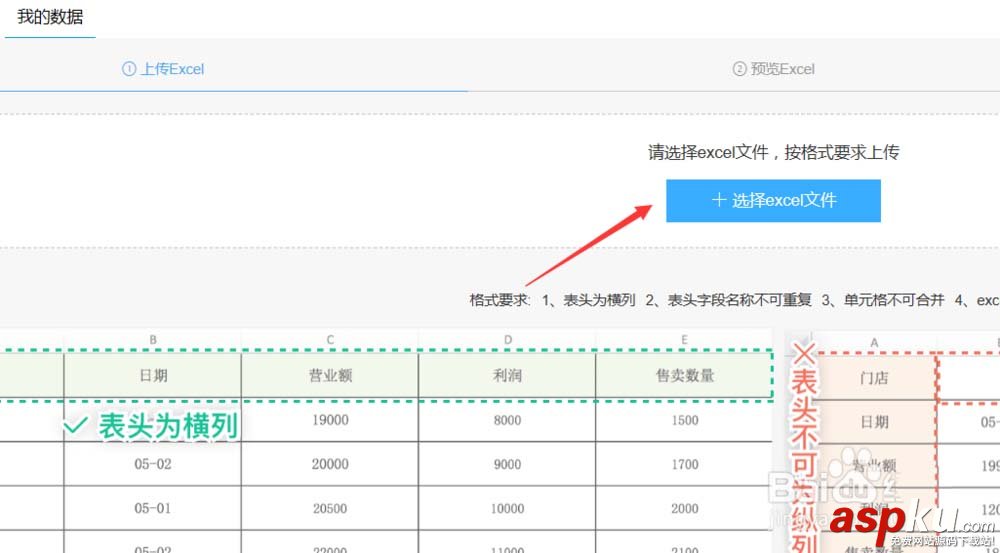Click the cell value 1700
The height and width of the screenshot is (553, 1000).
[684, 464]
